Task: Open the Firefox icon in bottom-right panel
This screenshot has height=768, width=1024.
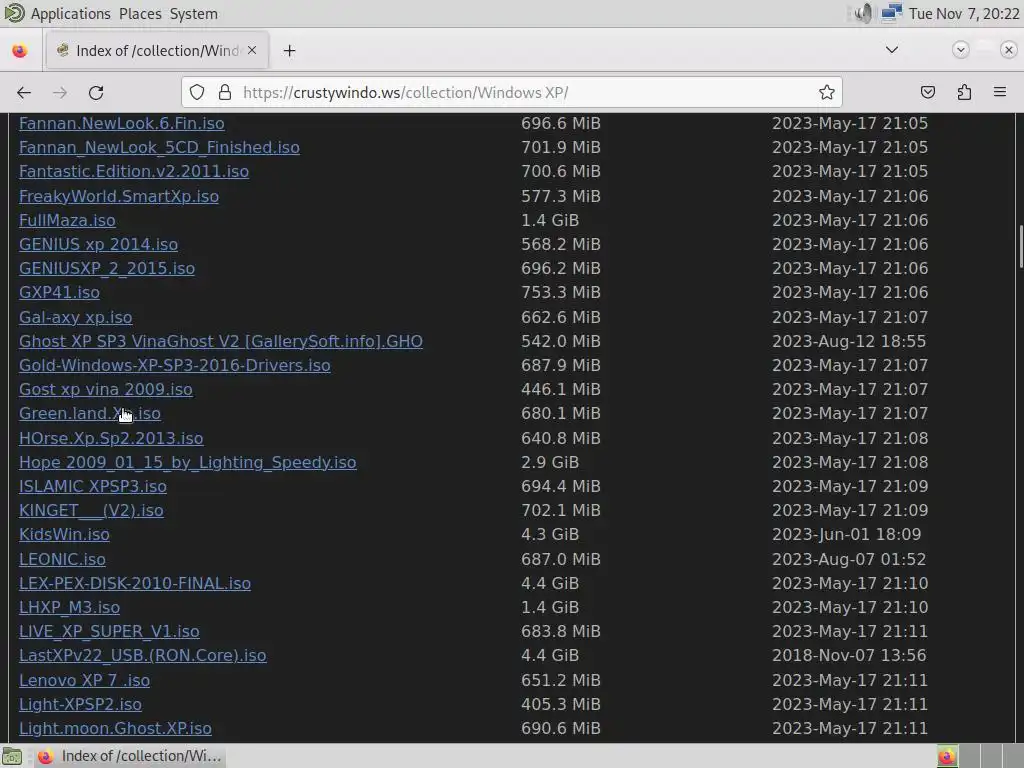Action: click(947, 756)
